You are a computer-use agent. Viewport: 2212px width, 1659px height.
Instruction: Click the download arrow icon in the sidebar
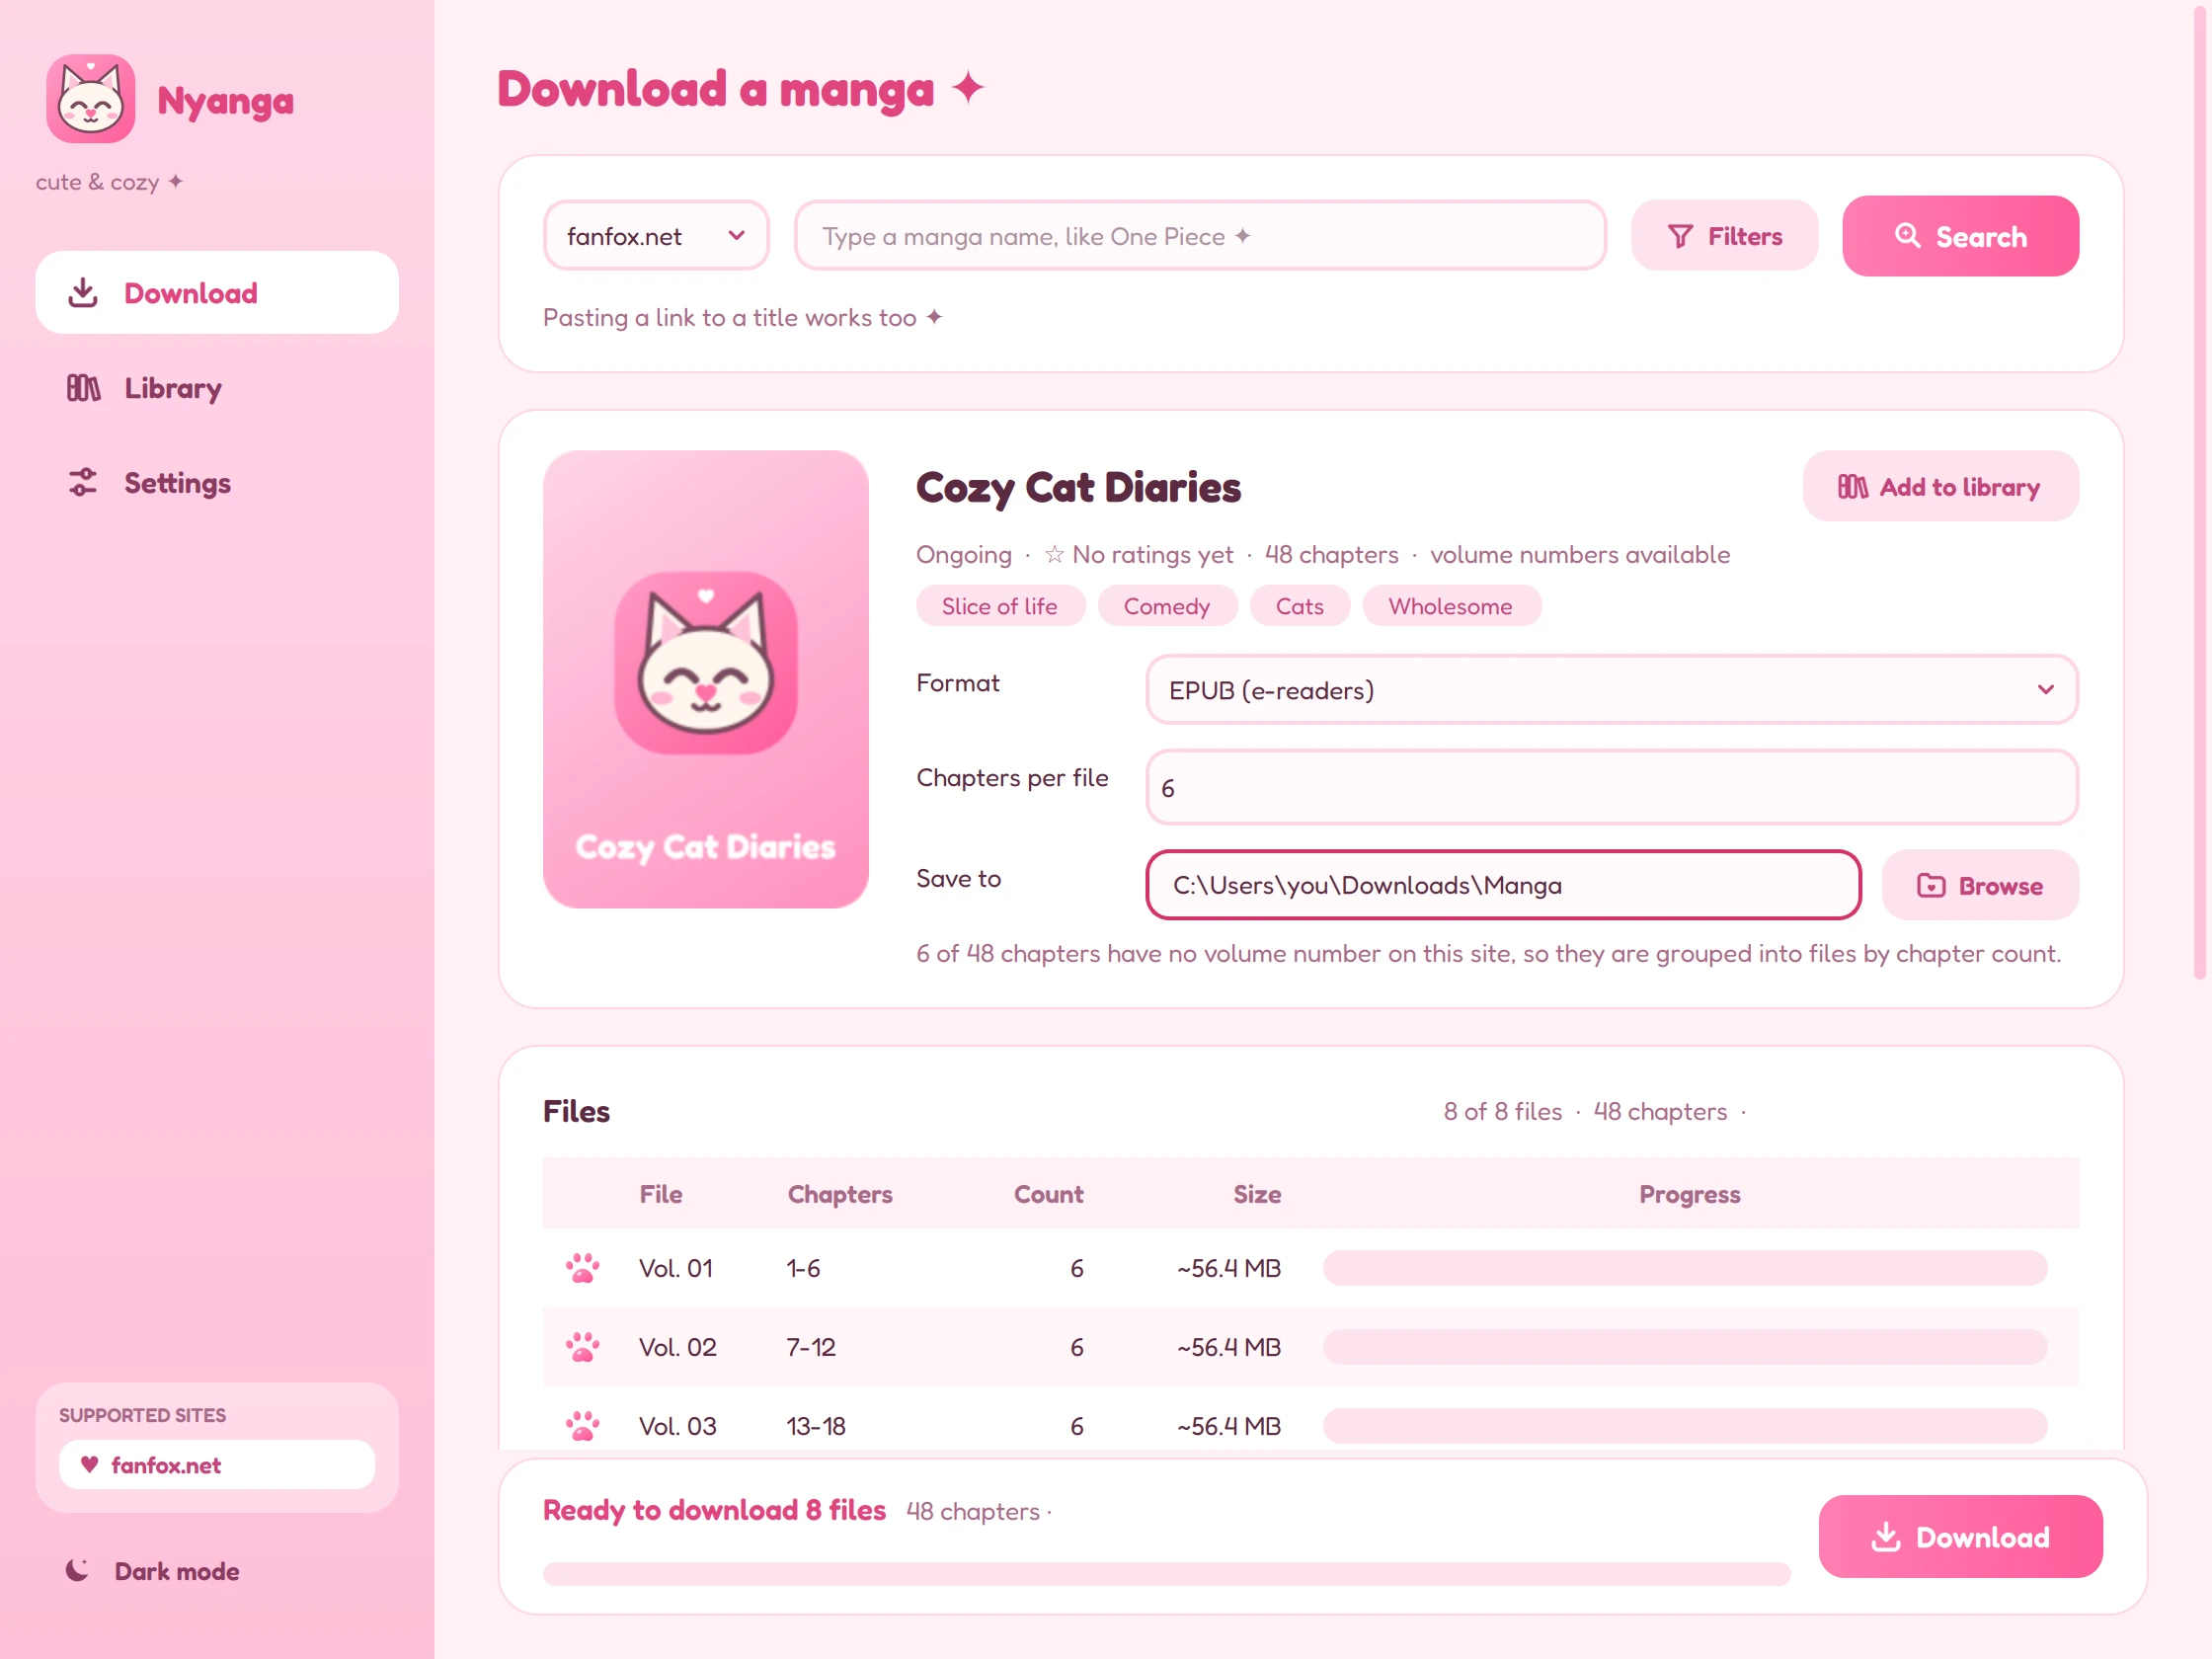coord(83,293)
